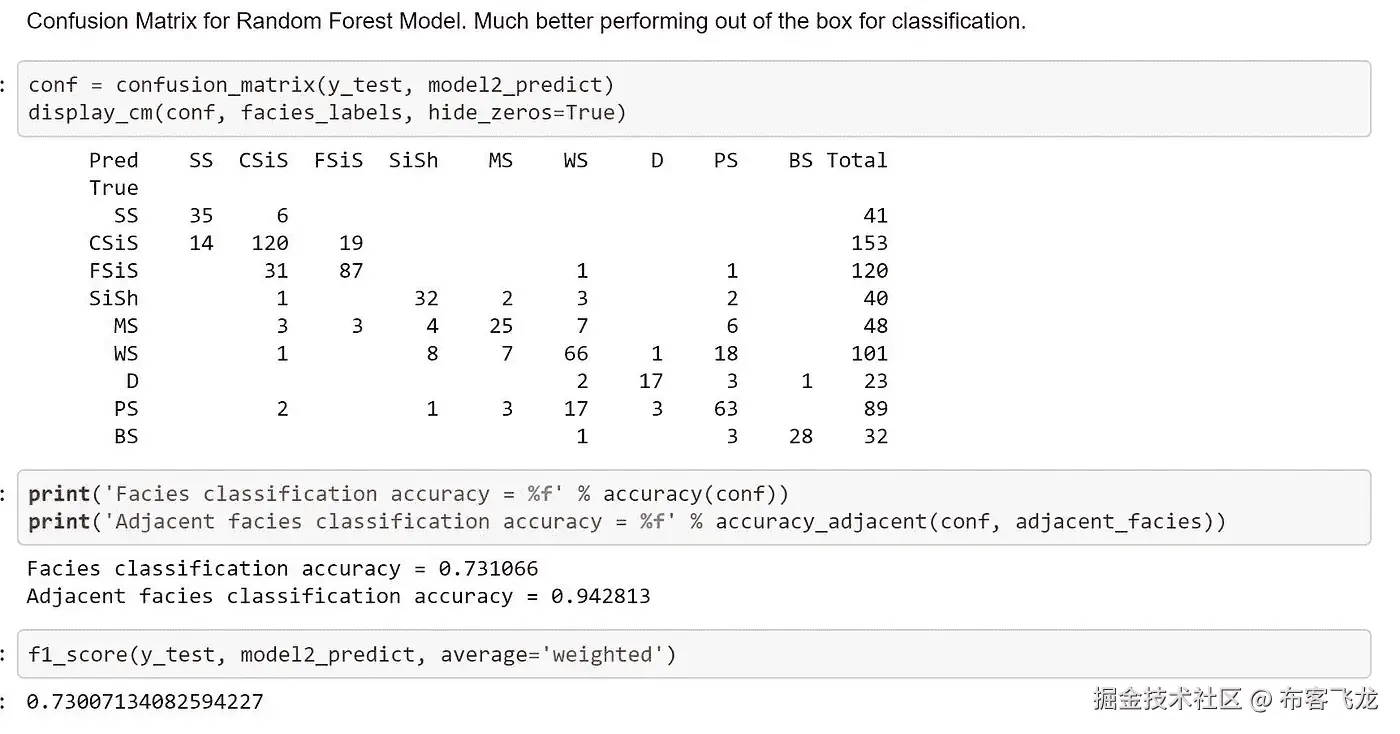The width and height of the screenshot is (1400, 734).
Task: Click the Total column header
Action: coord(857,160)
